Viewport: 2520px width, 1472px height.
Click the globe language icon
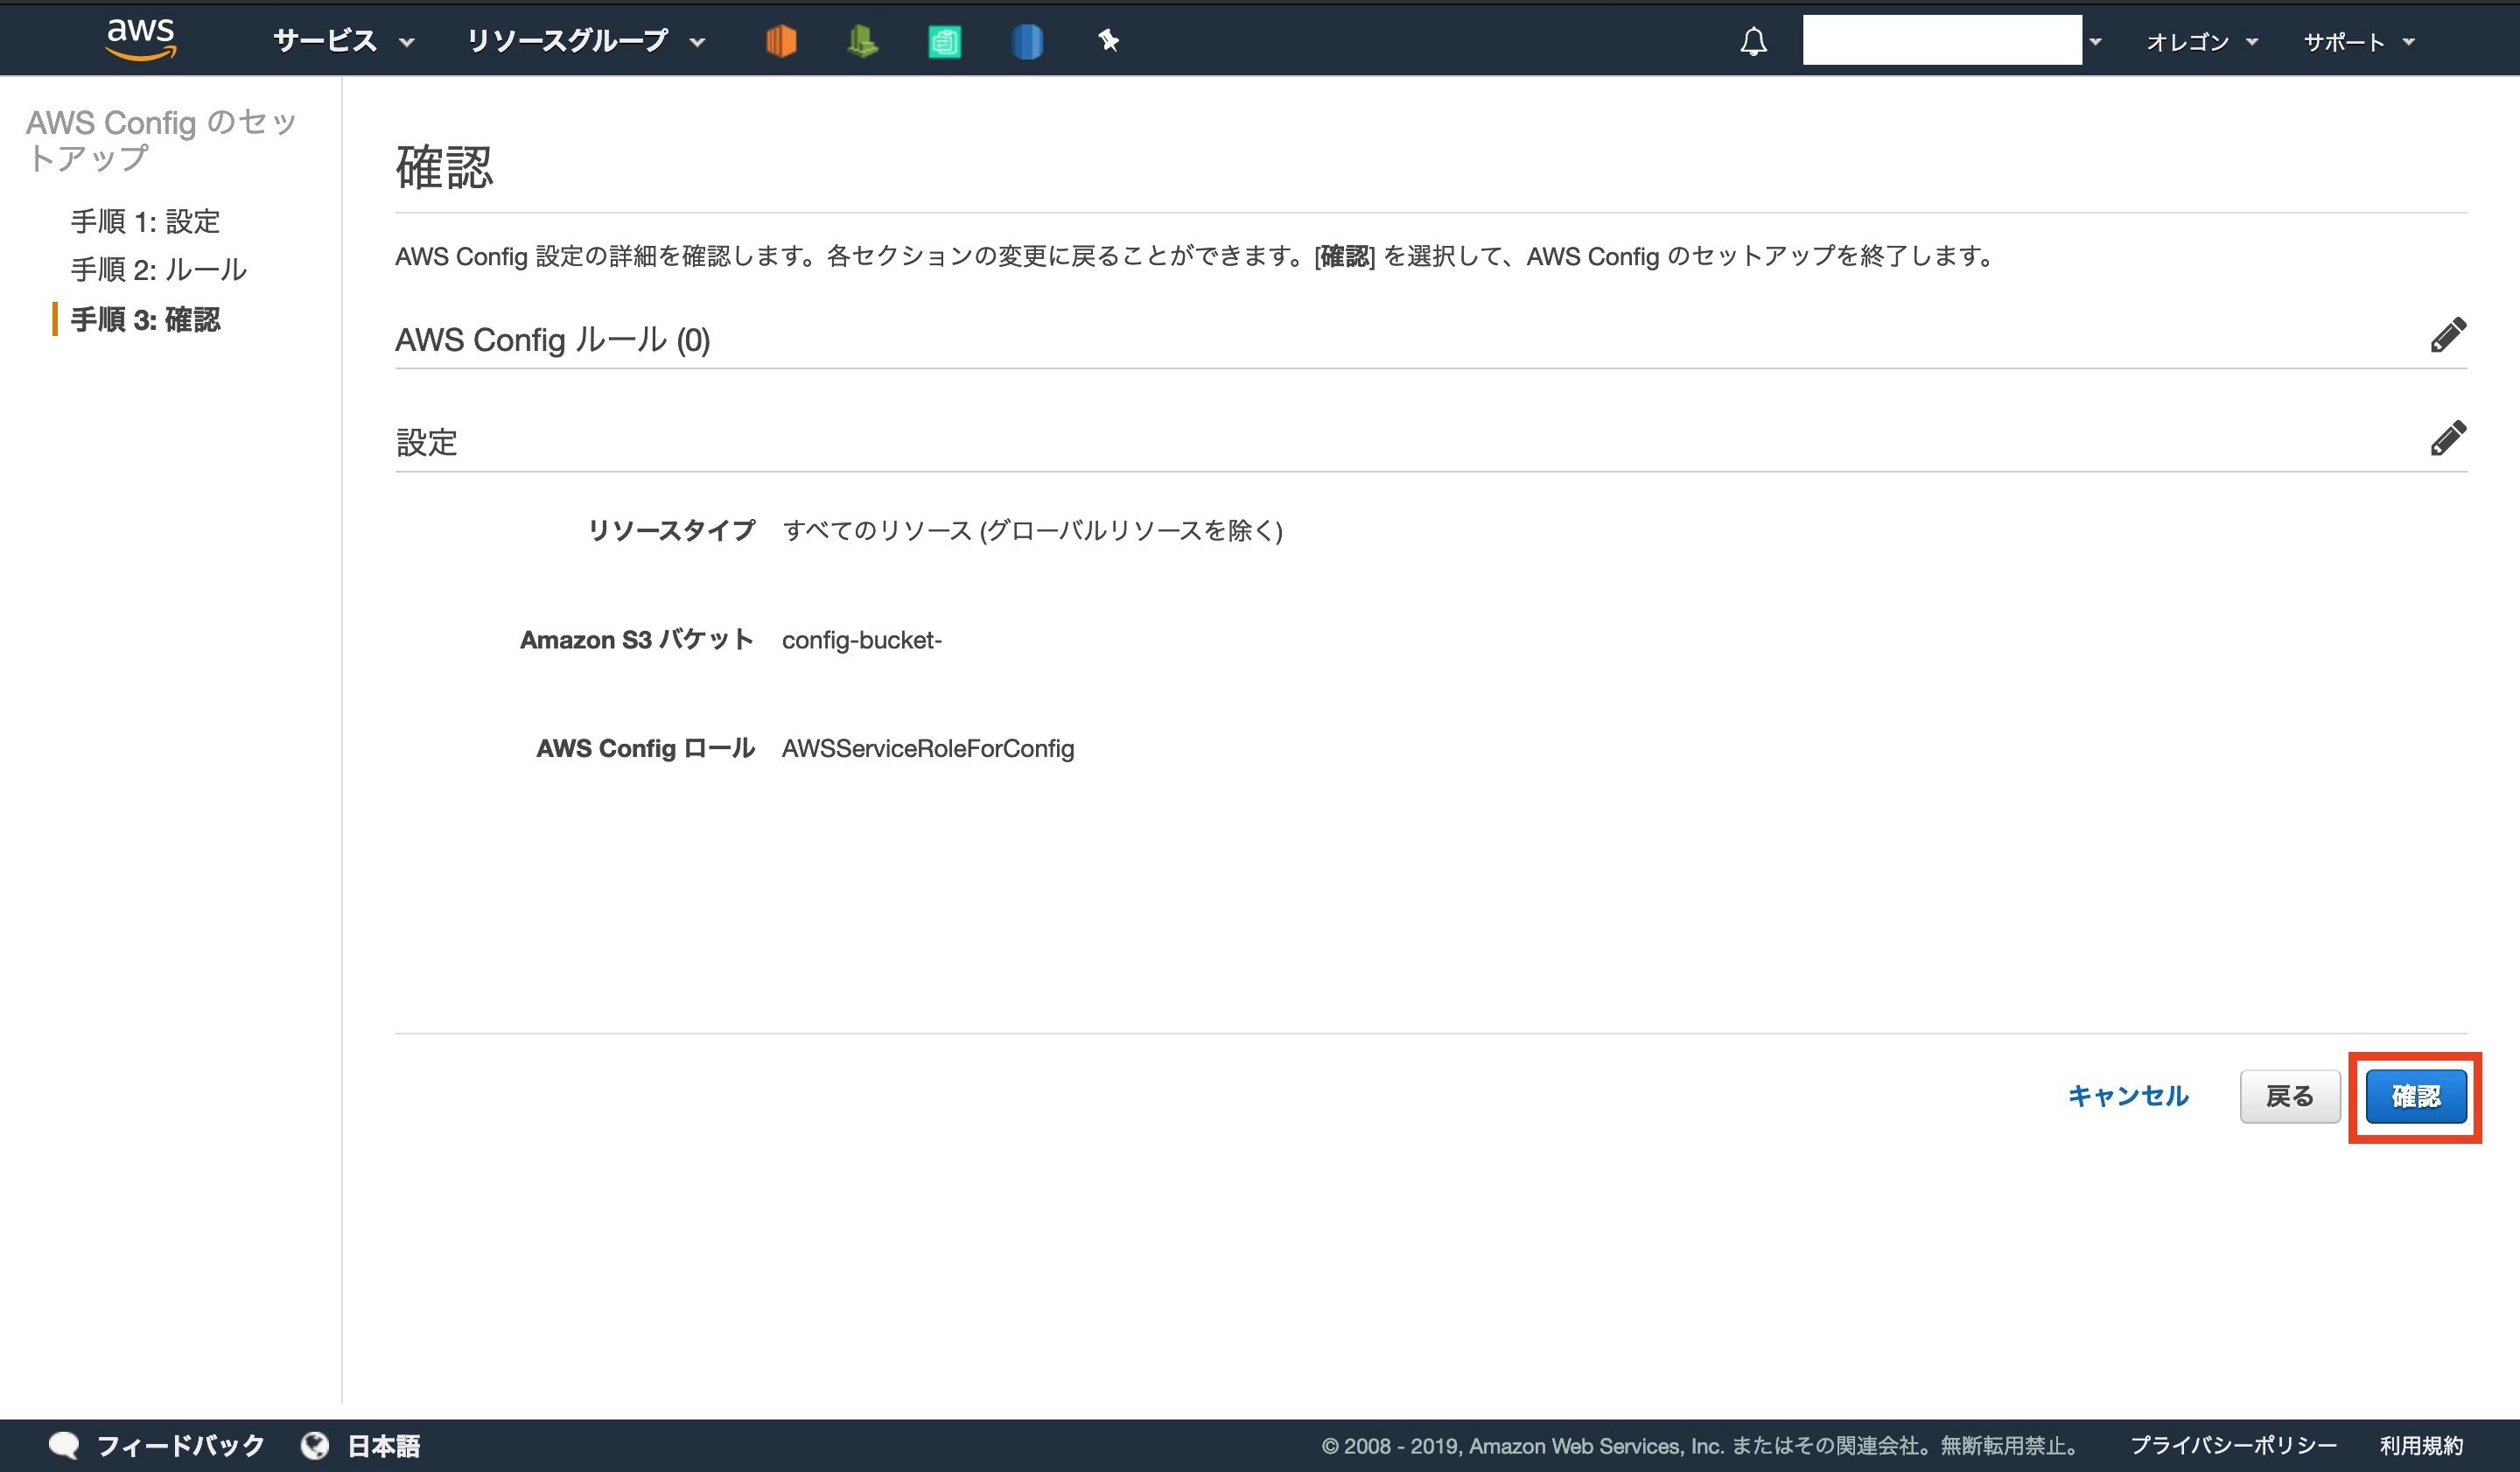point(315,1445)
